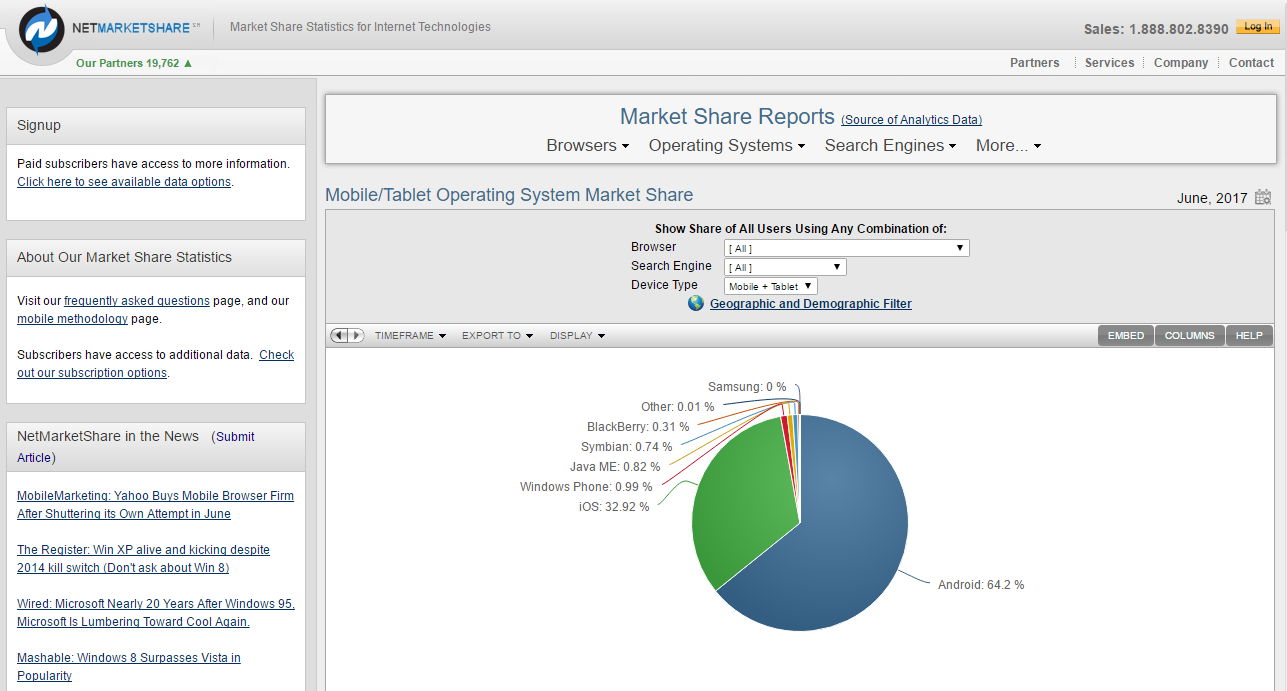1287x691 pixels.
Task: Click the Symbian: 0.74 % label
Action: tap(626, 447)
